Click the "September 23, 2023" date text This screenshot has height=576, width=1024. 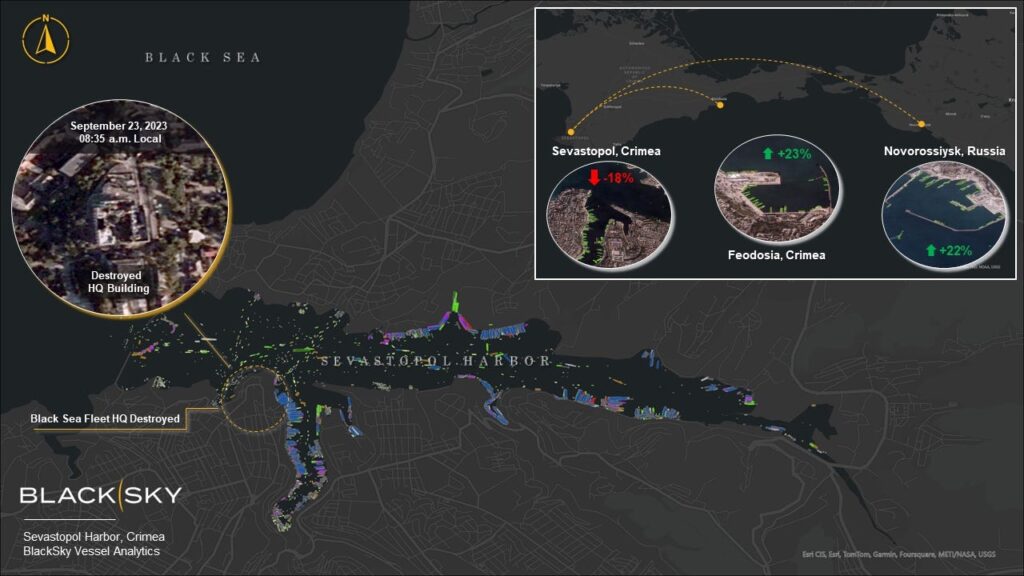pyautogui.click(x=119, y=125)
